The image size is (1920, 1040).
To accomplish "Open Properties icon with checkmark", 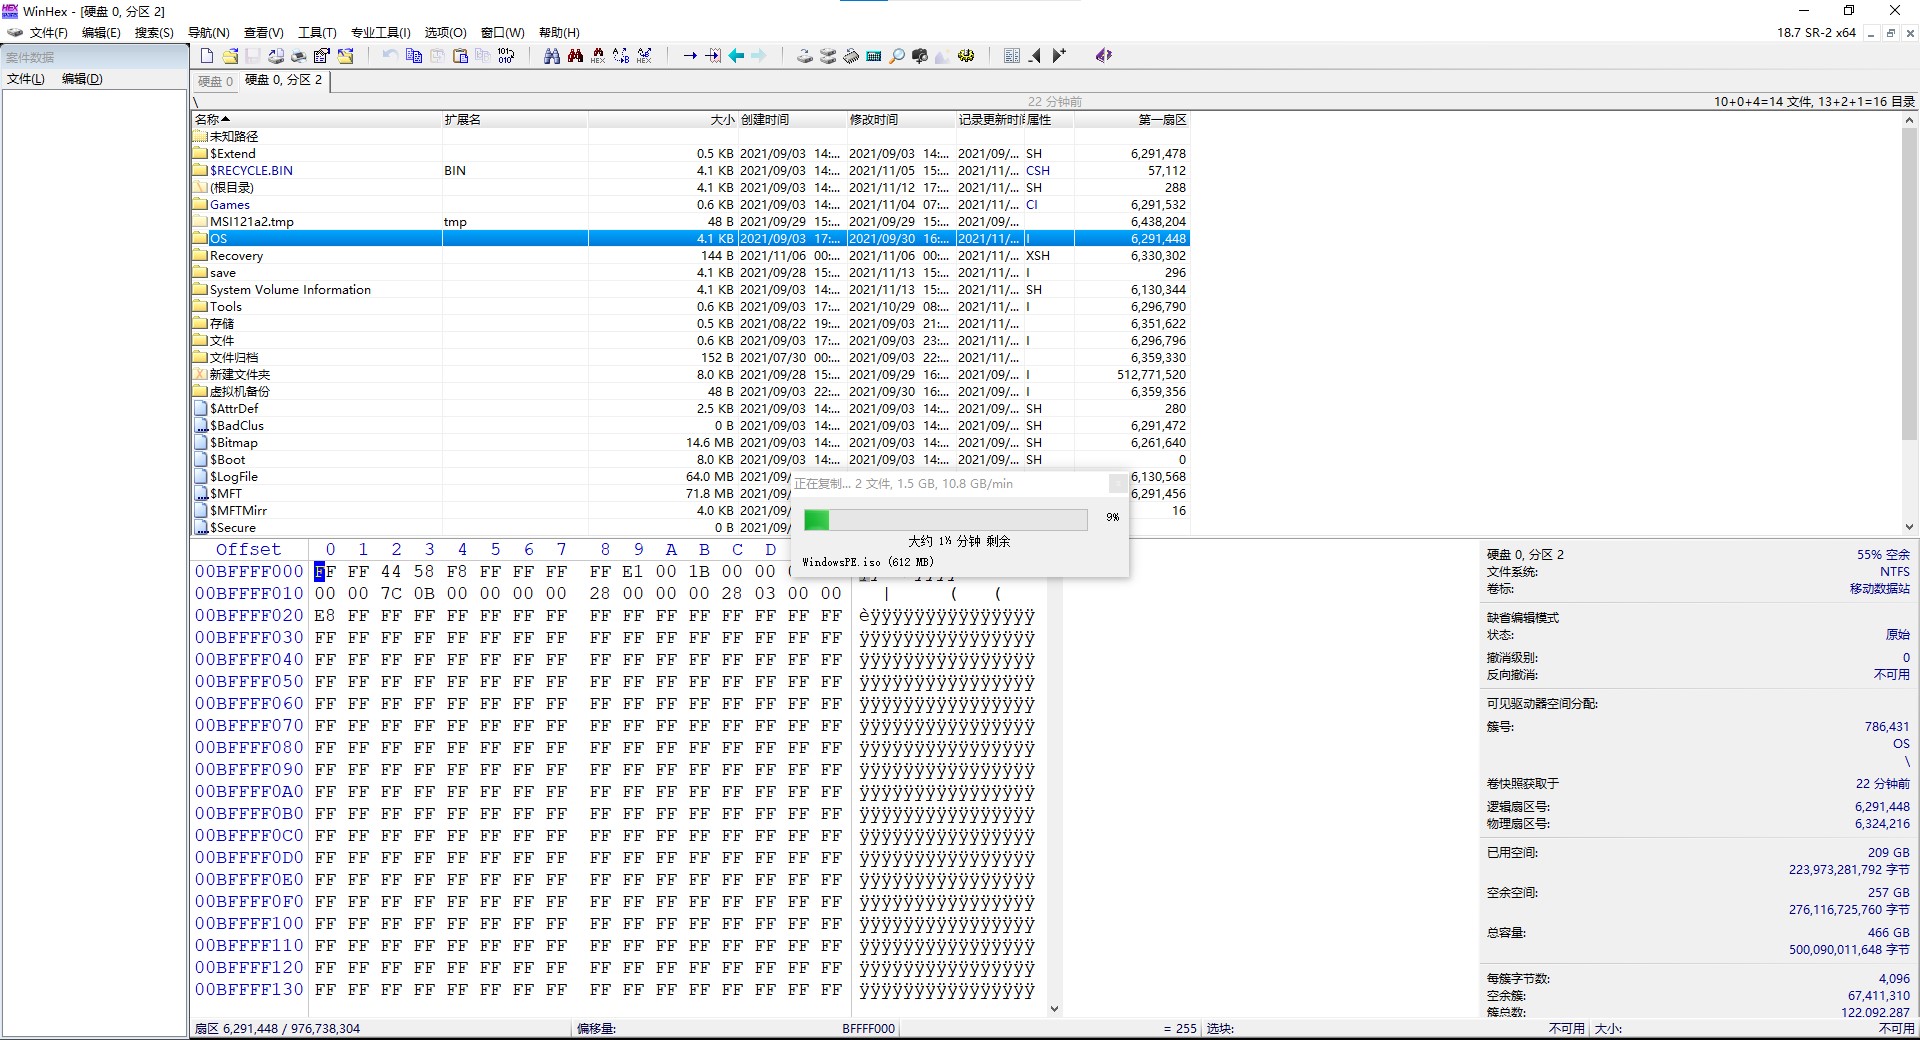I will click(322, 56).
